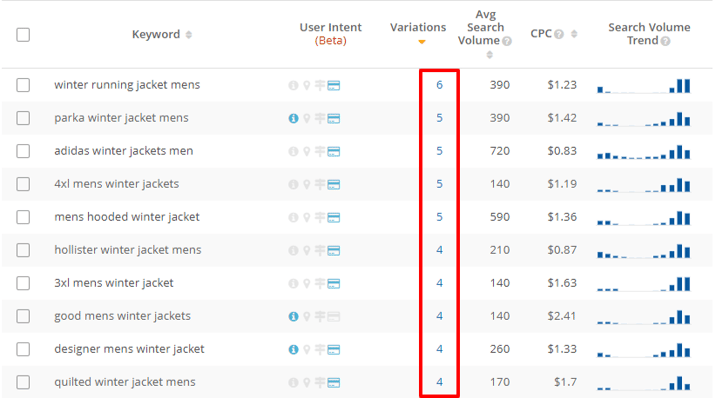Tick the select-all checkbox in the table header
This screenshot has height=398, width=716.
pyautogui.click(x=23, y=35)
